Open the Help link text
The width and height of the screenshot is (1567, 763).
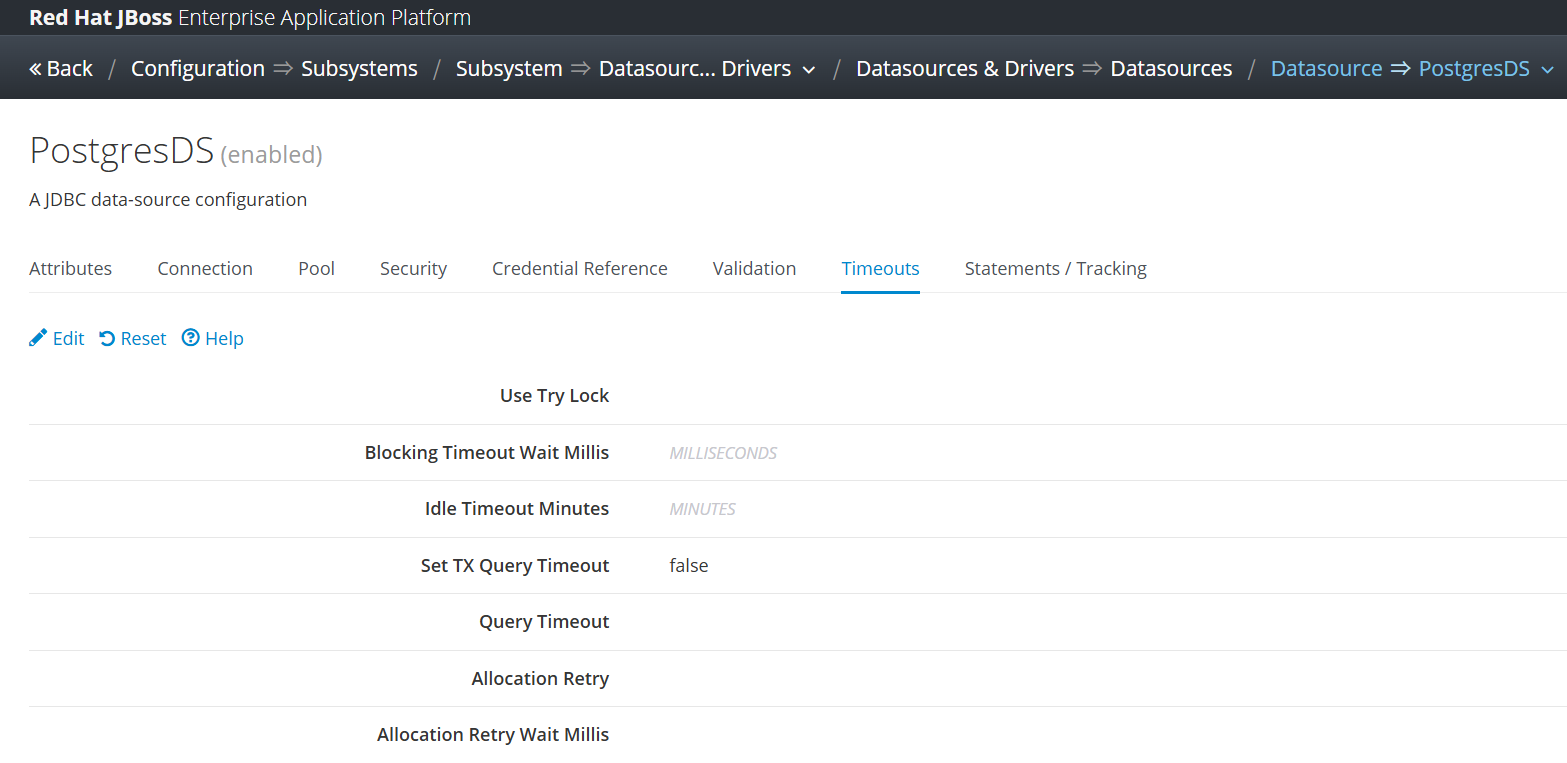(224, 338)
